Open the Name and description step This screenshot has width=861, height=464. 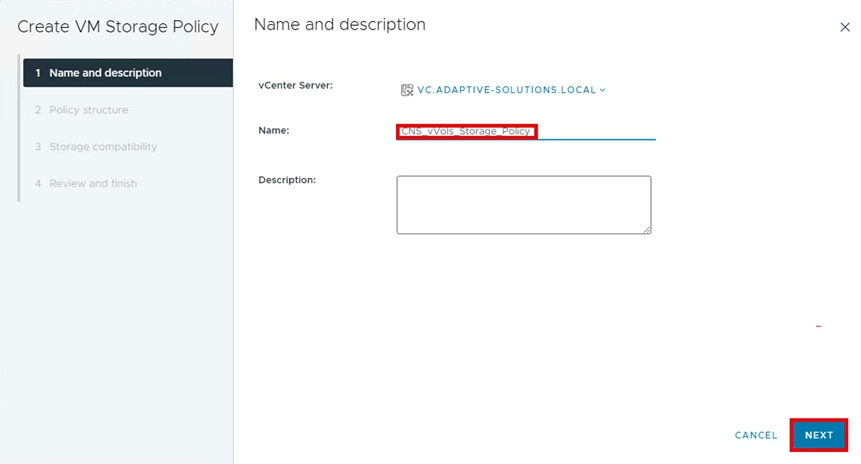pos(105,73)
